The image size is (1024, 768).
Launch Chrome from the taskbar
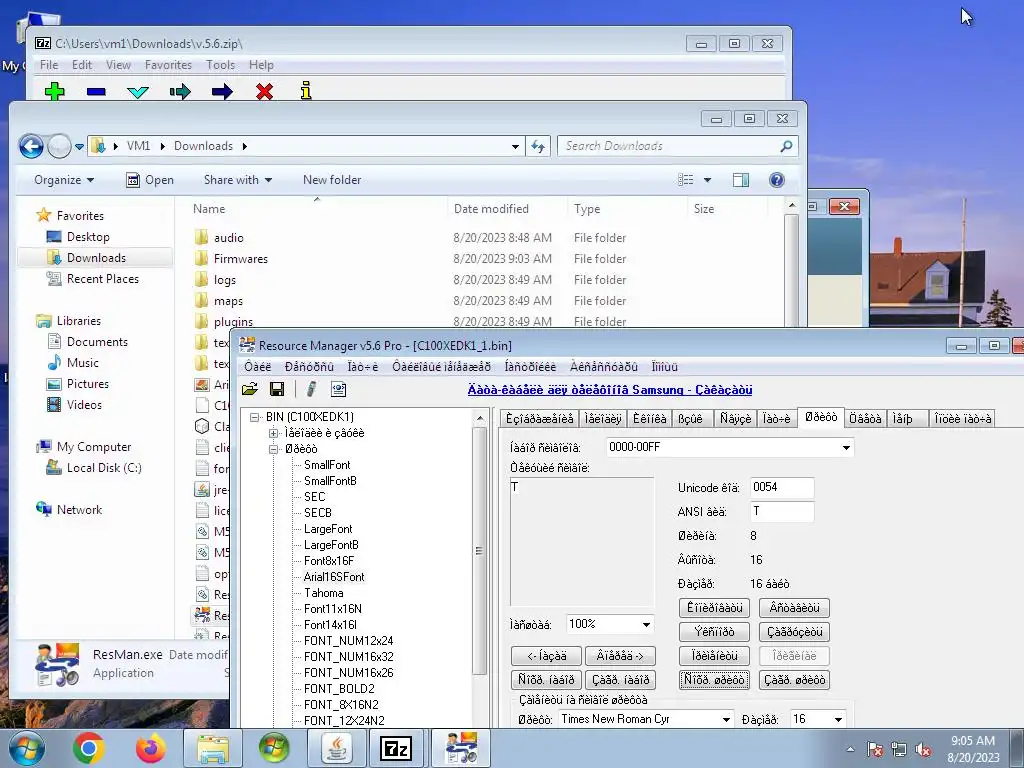coord(89,748)
